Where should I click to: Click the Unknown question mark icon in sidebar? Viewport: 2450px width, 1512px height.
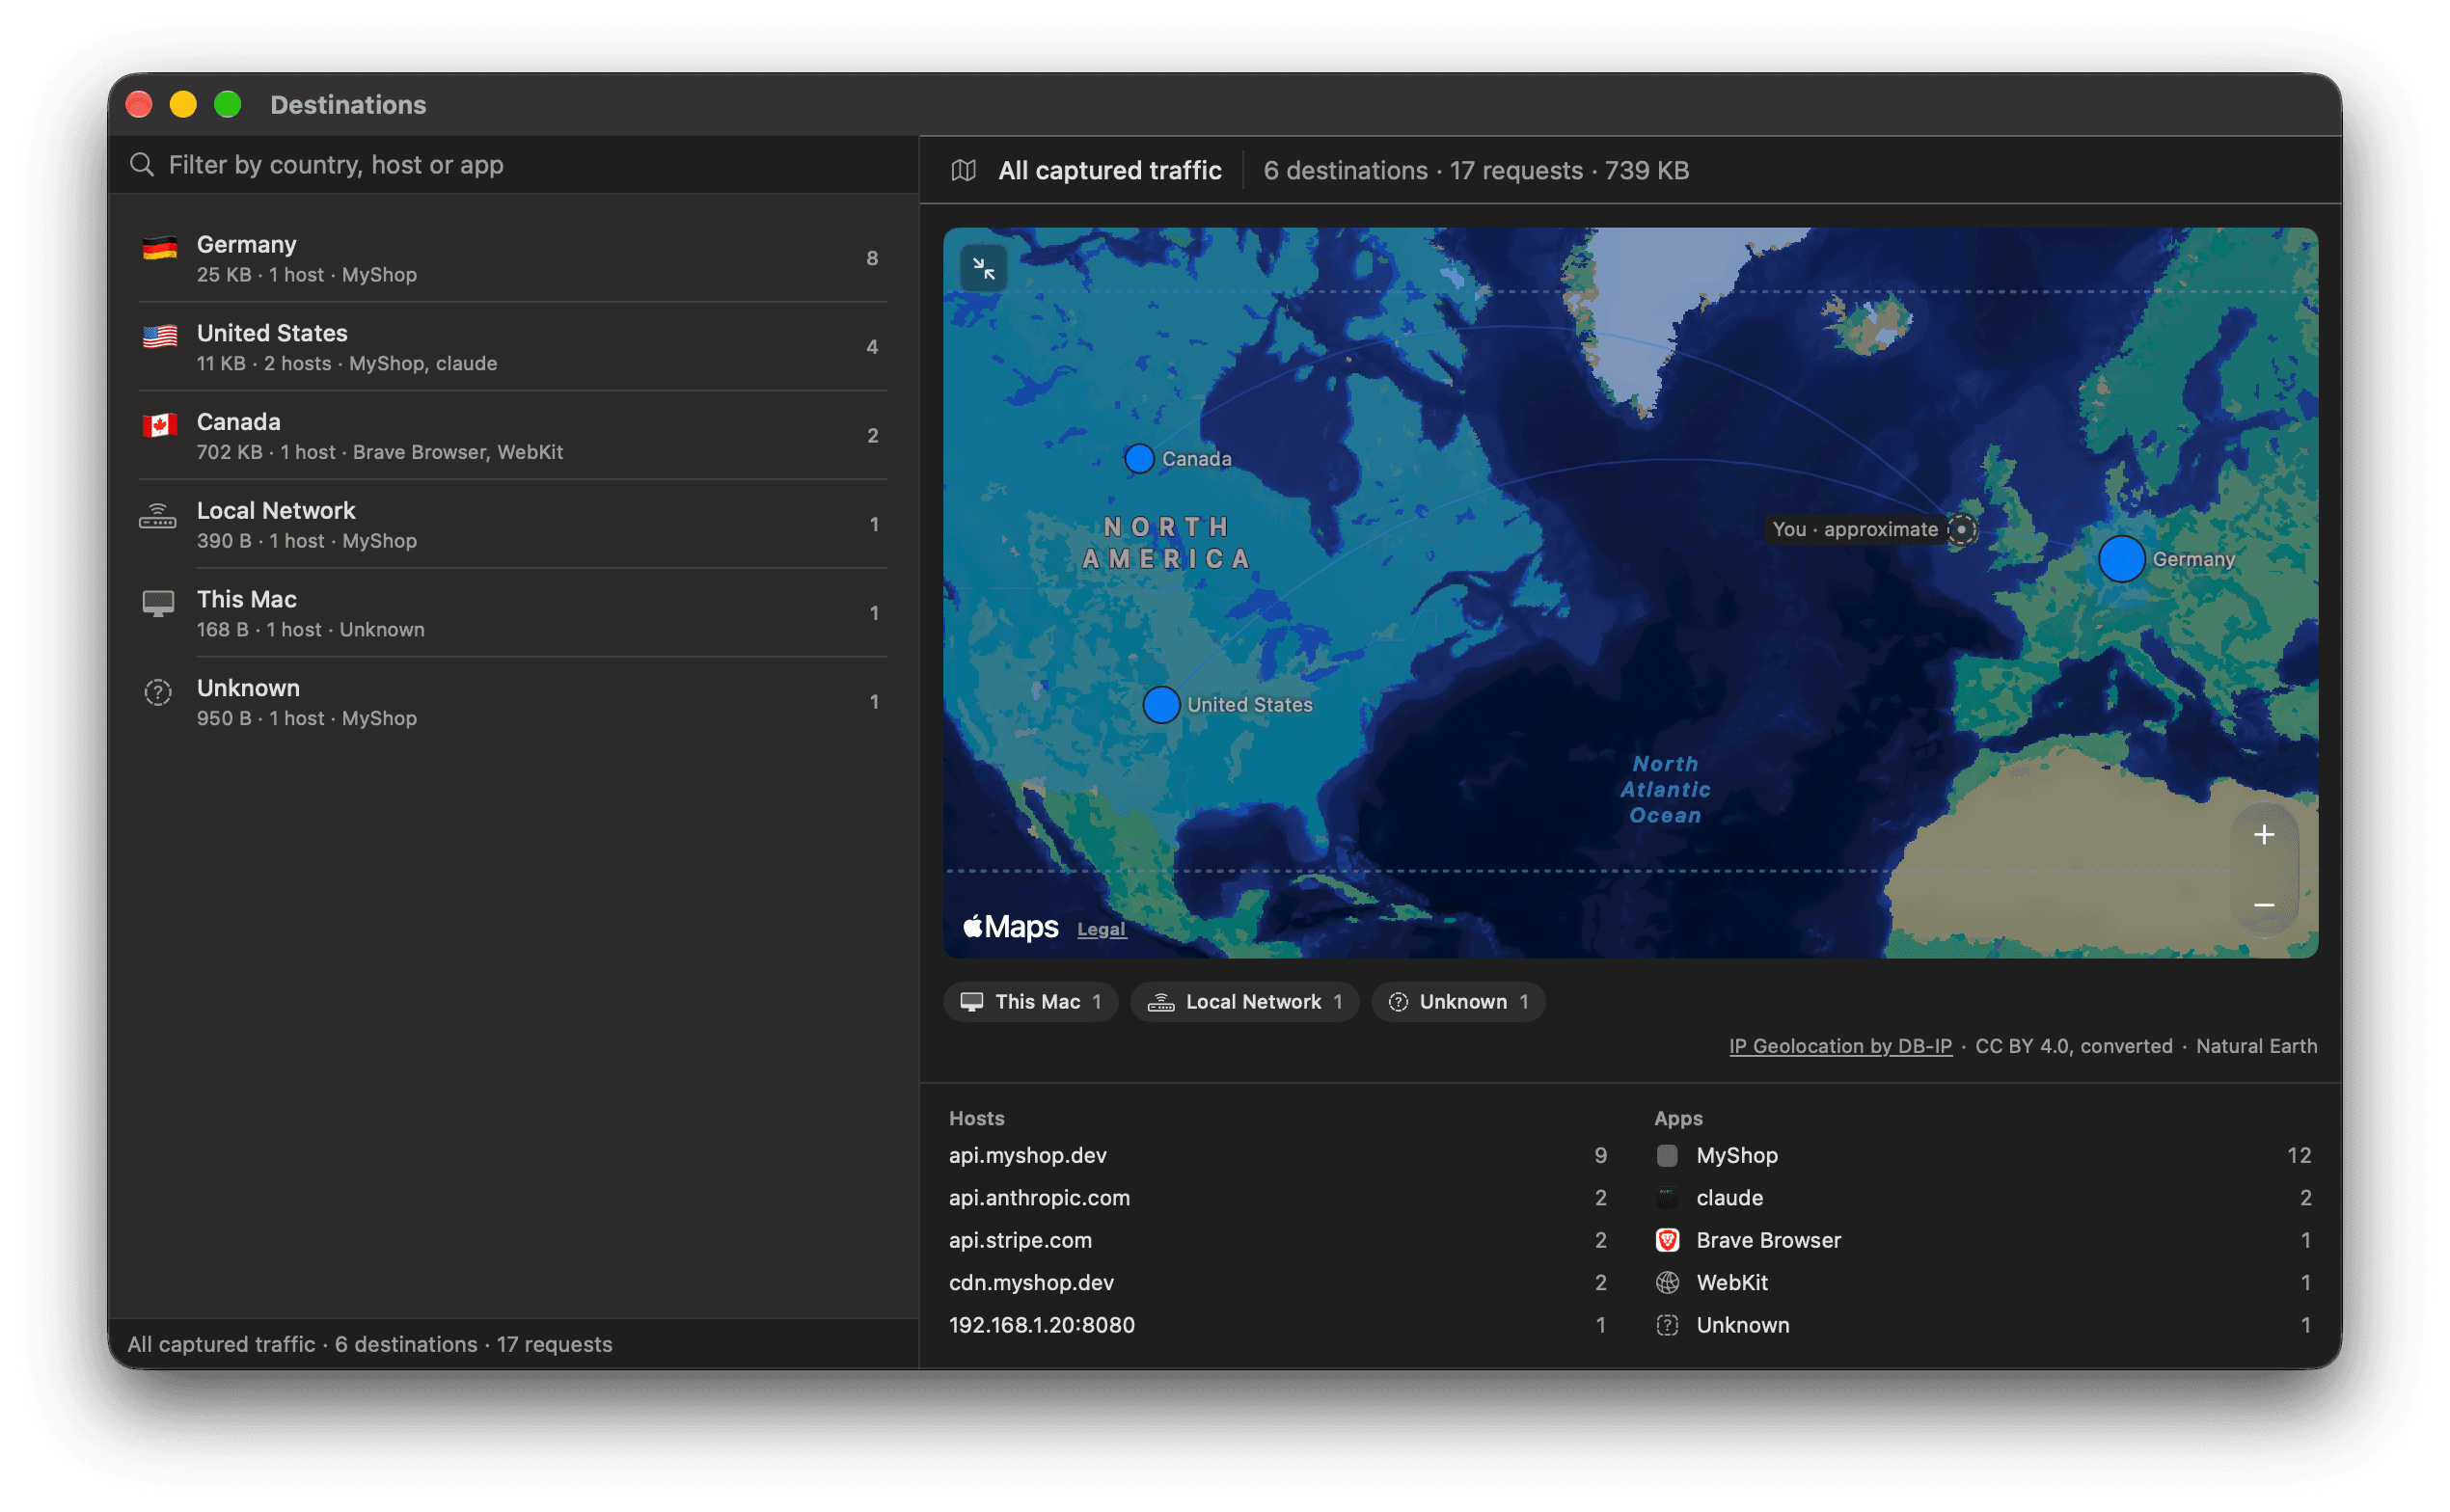(158, 692)
